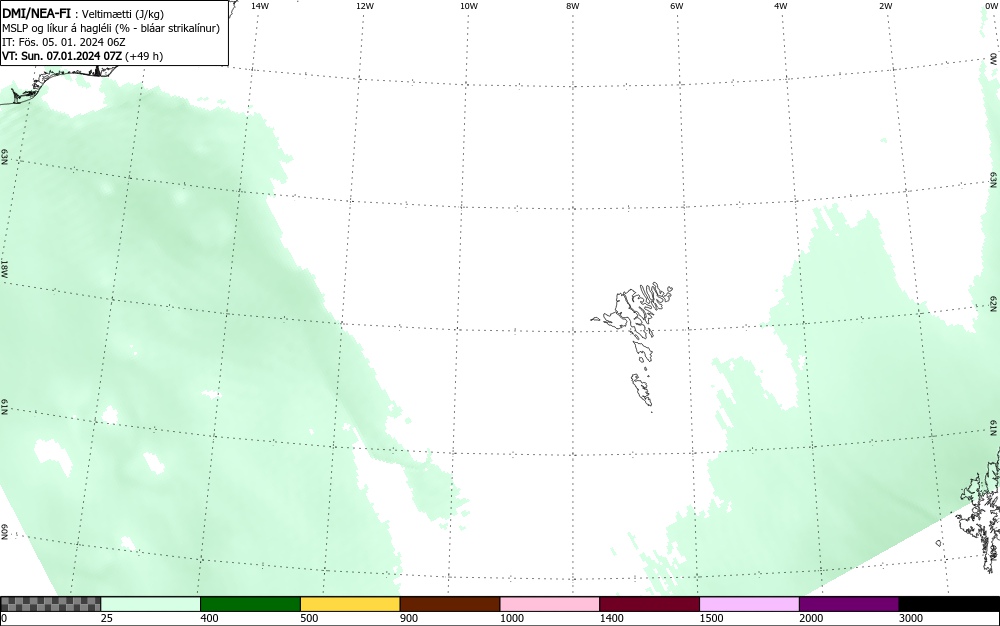Click the legend value "500"
Viewport: 1000px width, 626px height.
pyautogui.click(x=309, y=618)
